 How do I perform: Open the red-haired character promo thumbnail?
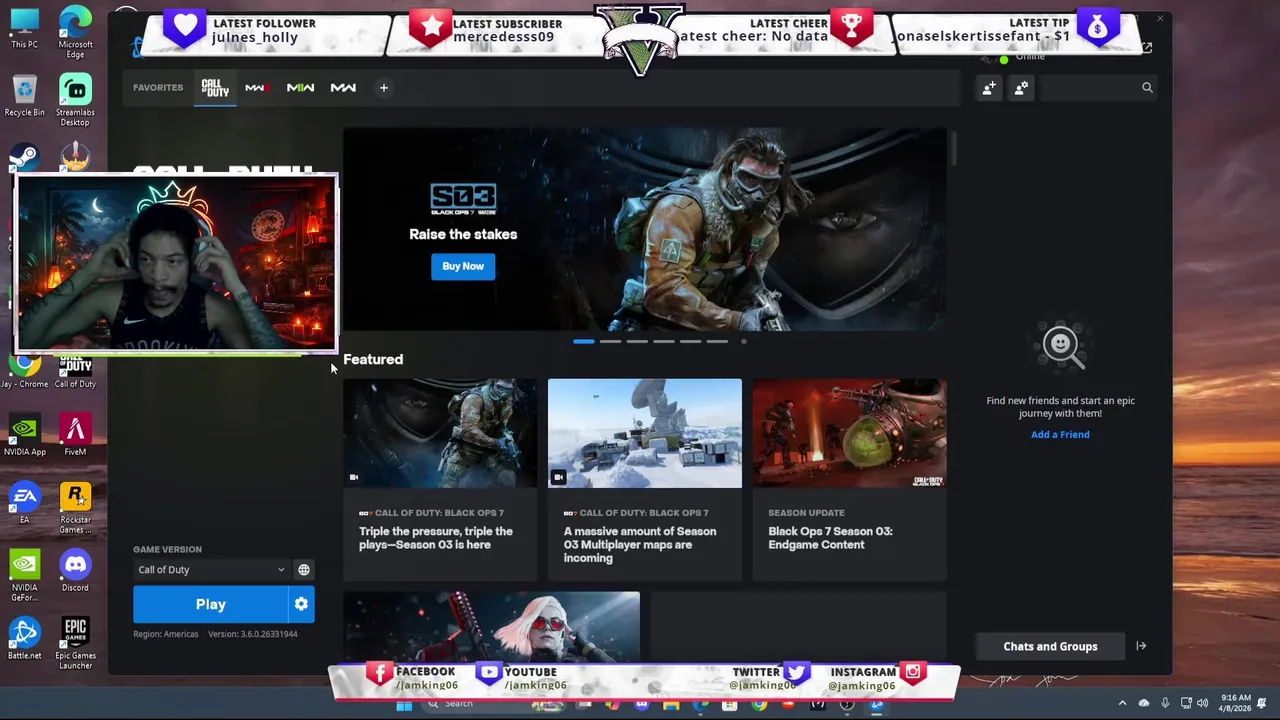coord(492,626)
